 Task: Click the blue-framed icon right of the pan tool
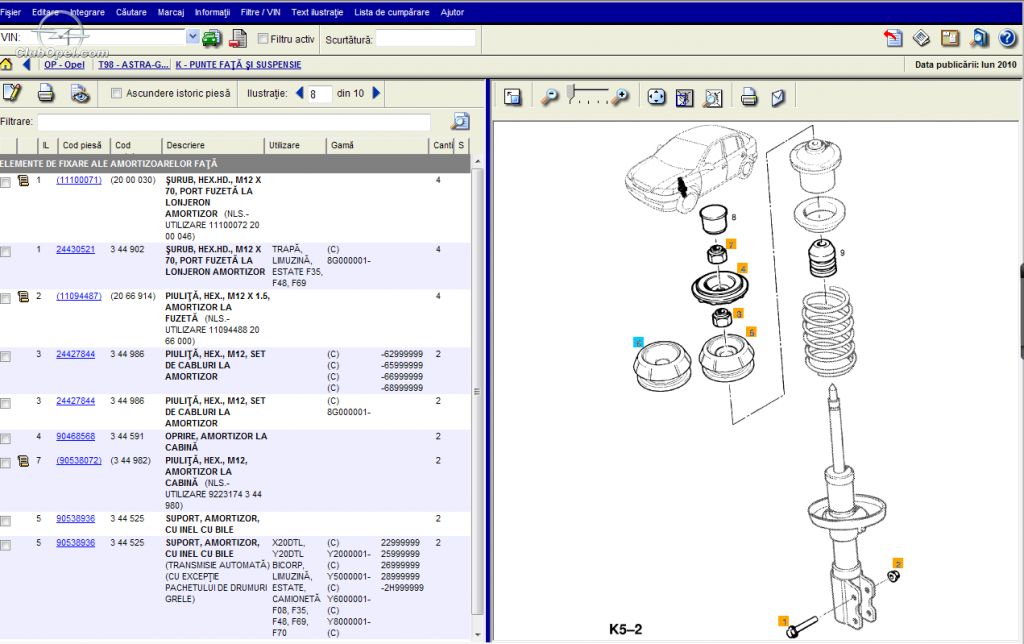click(684, 98)
